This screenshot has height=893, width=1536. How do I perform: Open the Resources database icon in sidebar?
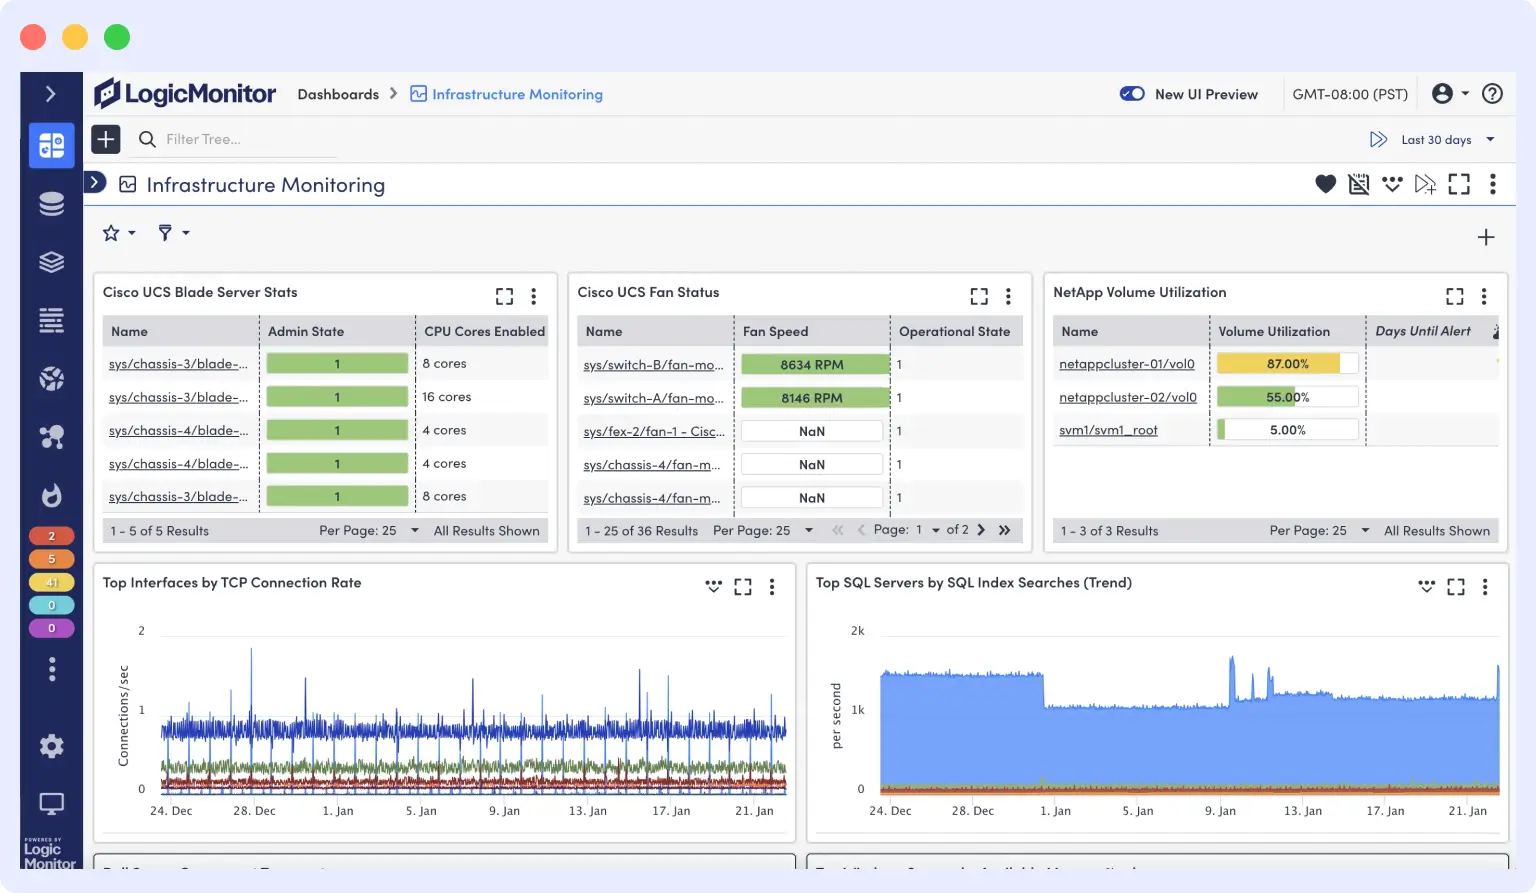(x=51, y=204)
